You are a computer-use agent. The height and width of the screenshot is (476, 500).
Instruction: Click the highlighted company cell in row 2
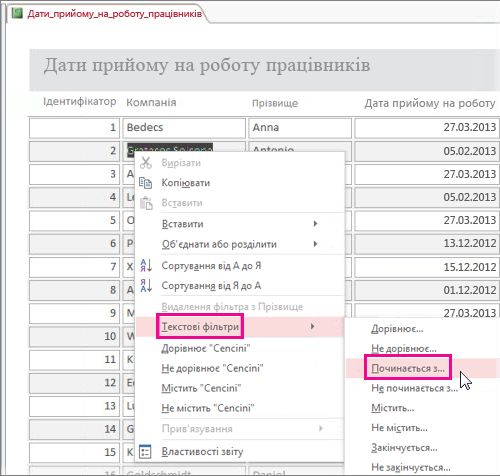tap(170, 148)
